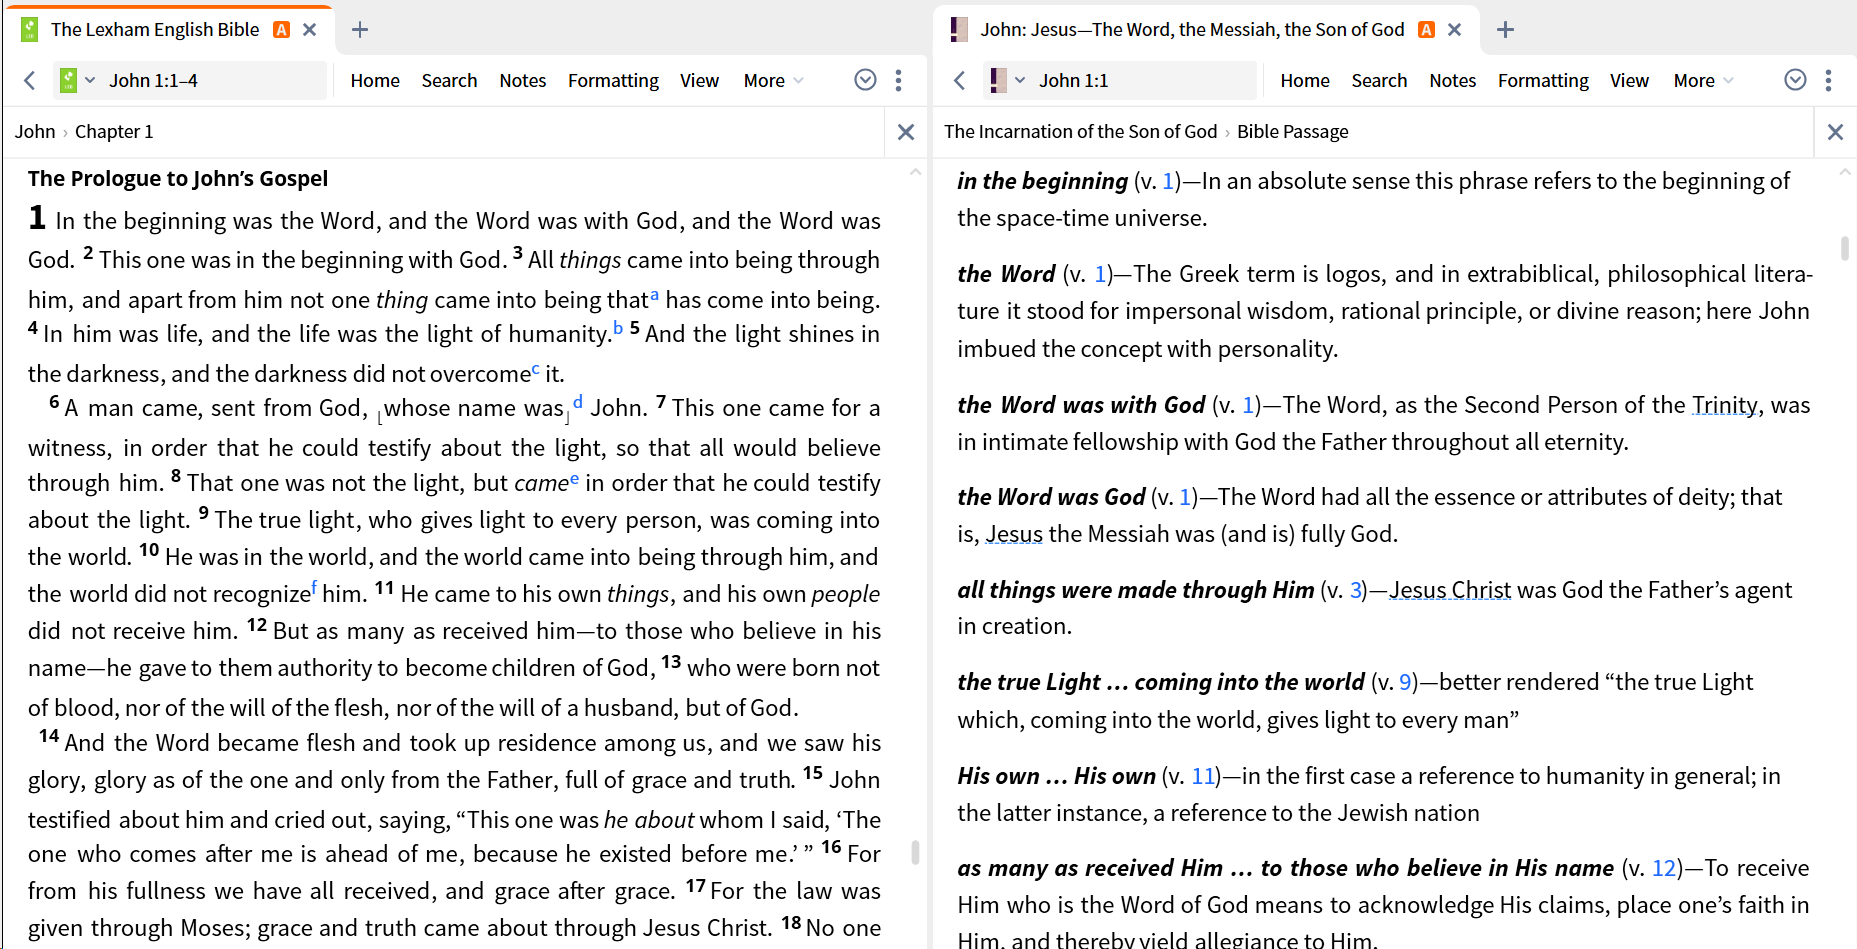Open Notes in the commentary toolbar
The height and width of the screenshot is (949, 1857).
[1453, 80]
